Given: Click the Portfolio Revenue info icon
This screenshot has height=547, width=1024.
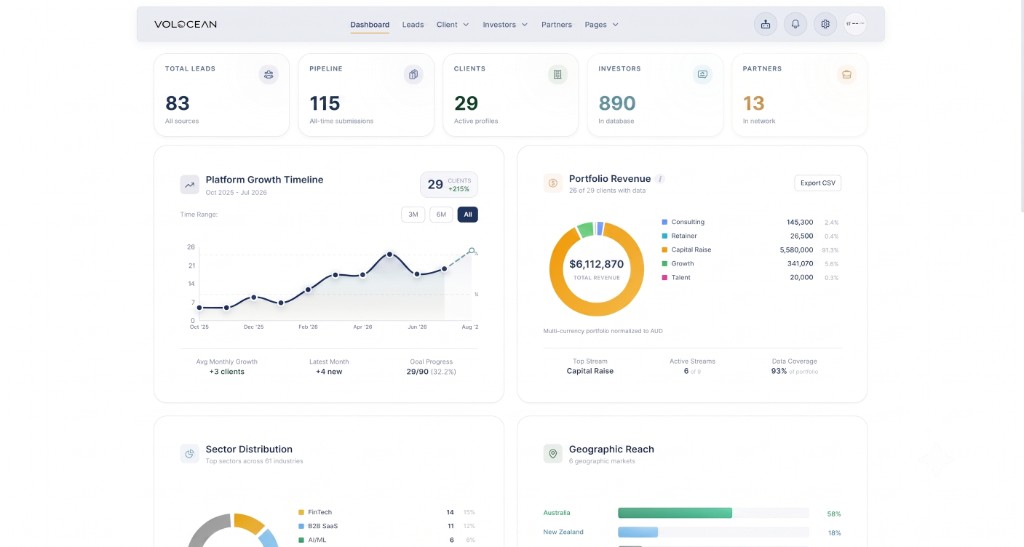Looking at the screenshot, I should 660,179.
